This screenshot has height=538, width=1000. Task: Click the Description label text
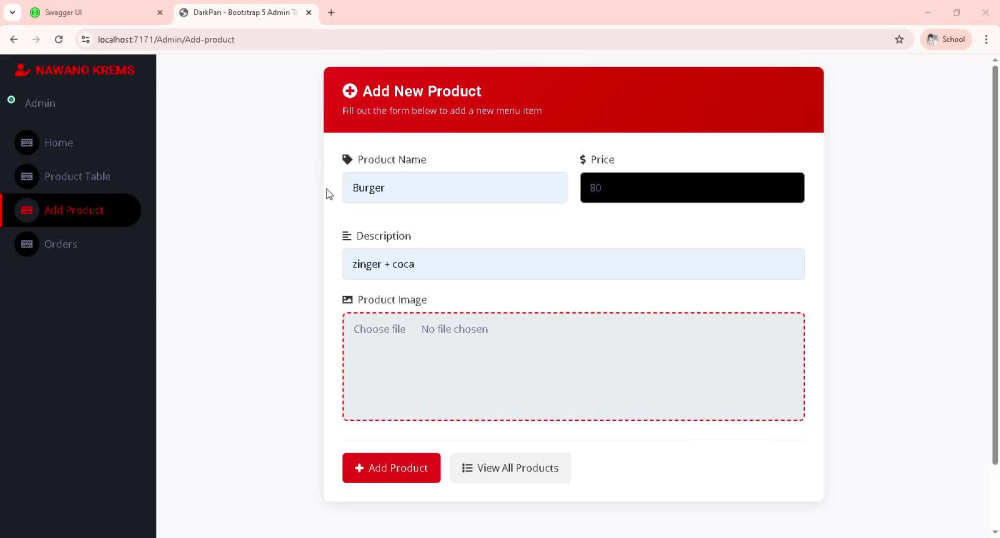click(383, 236)
